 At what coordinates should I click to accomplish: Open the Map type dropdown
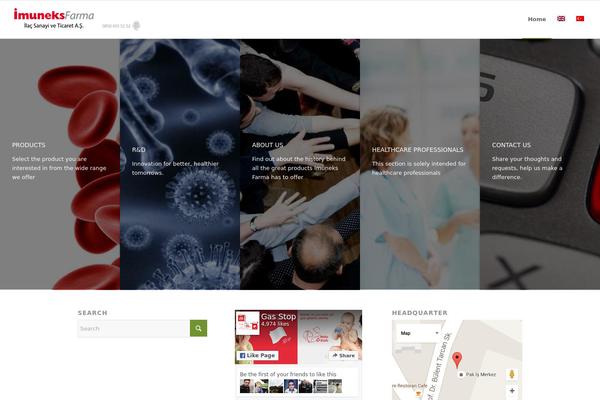(419, 333)
